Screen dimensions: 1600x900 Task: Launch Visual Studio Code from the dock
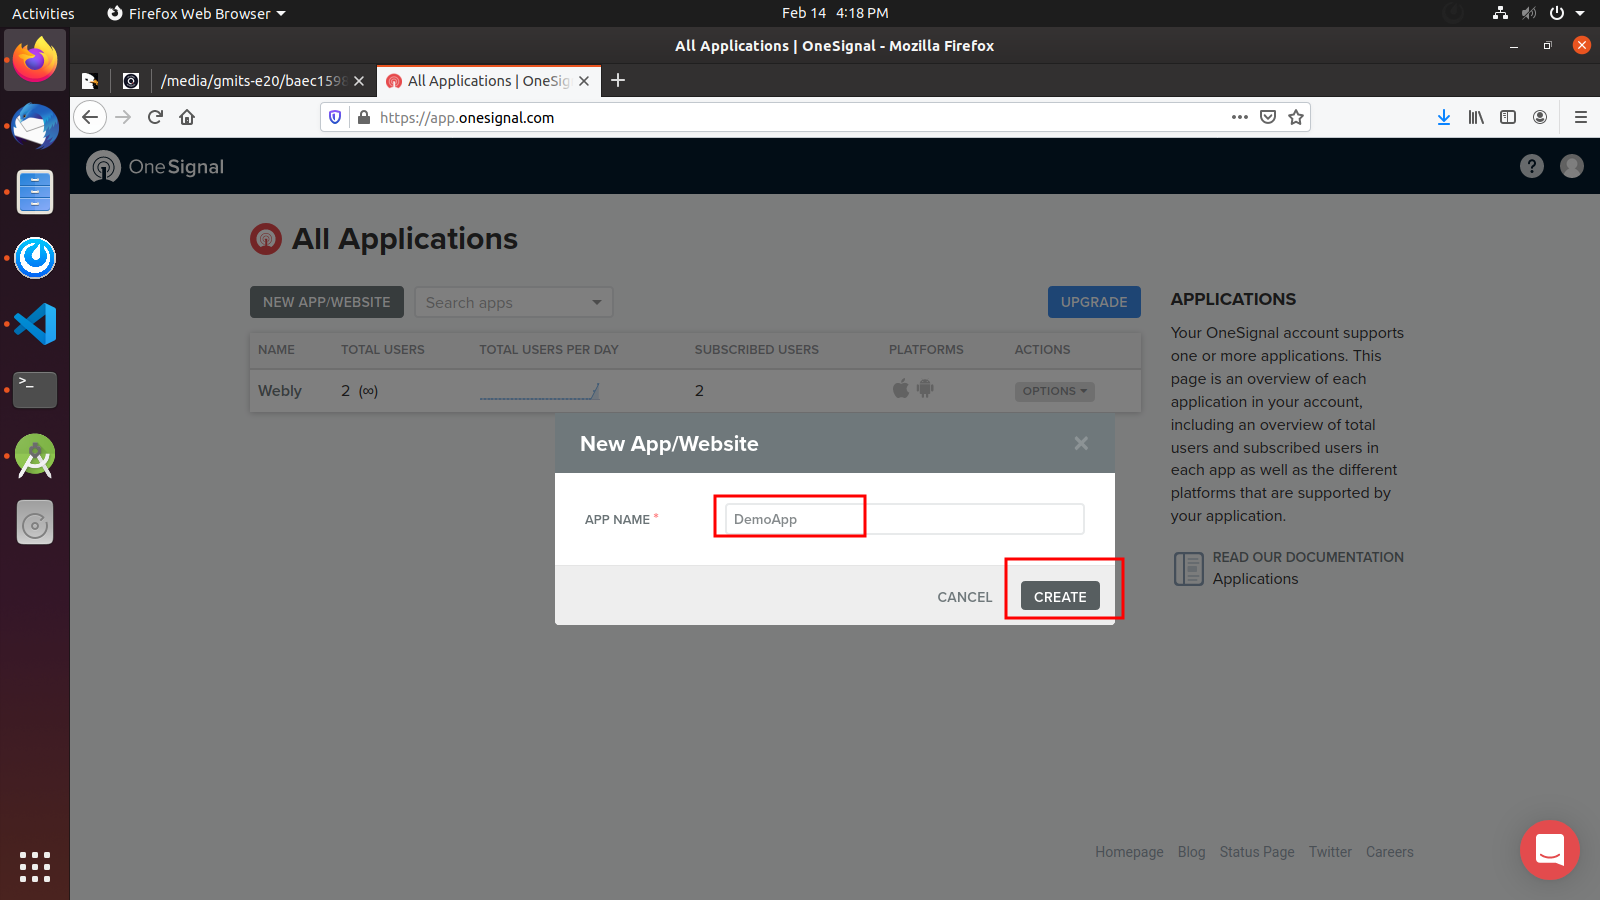coord(35,324)
